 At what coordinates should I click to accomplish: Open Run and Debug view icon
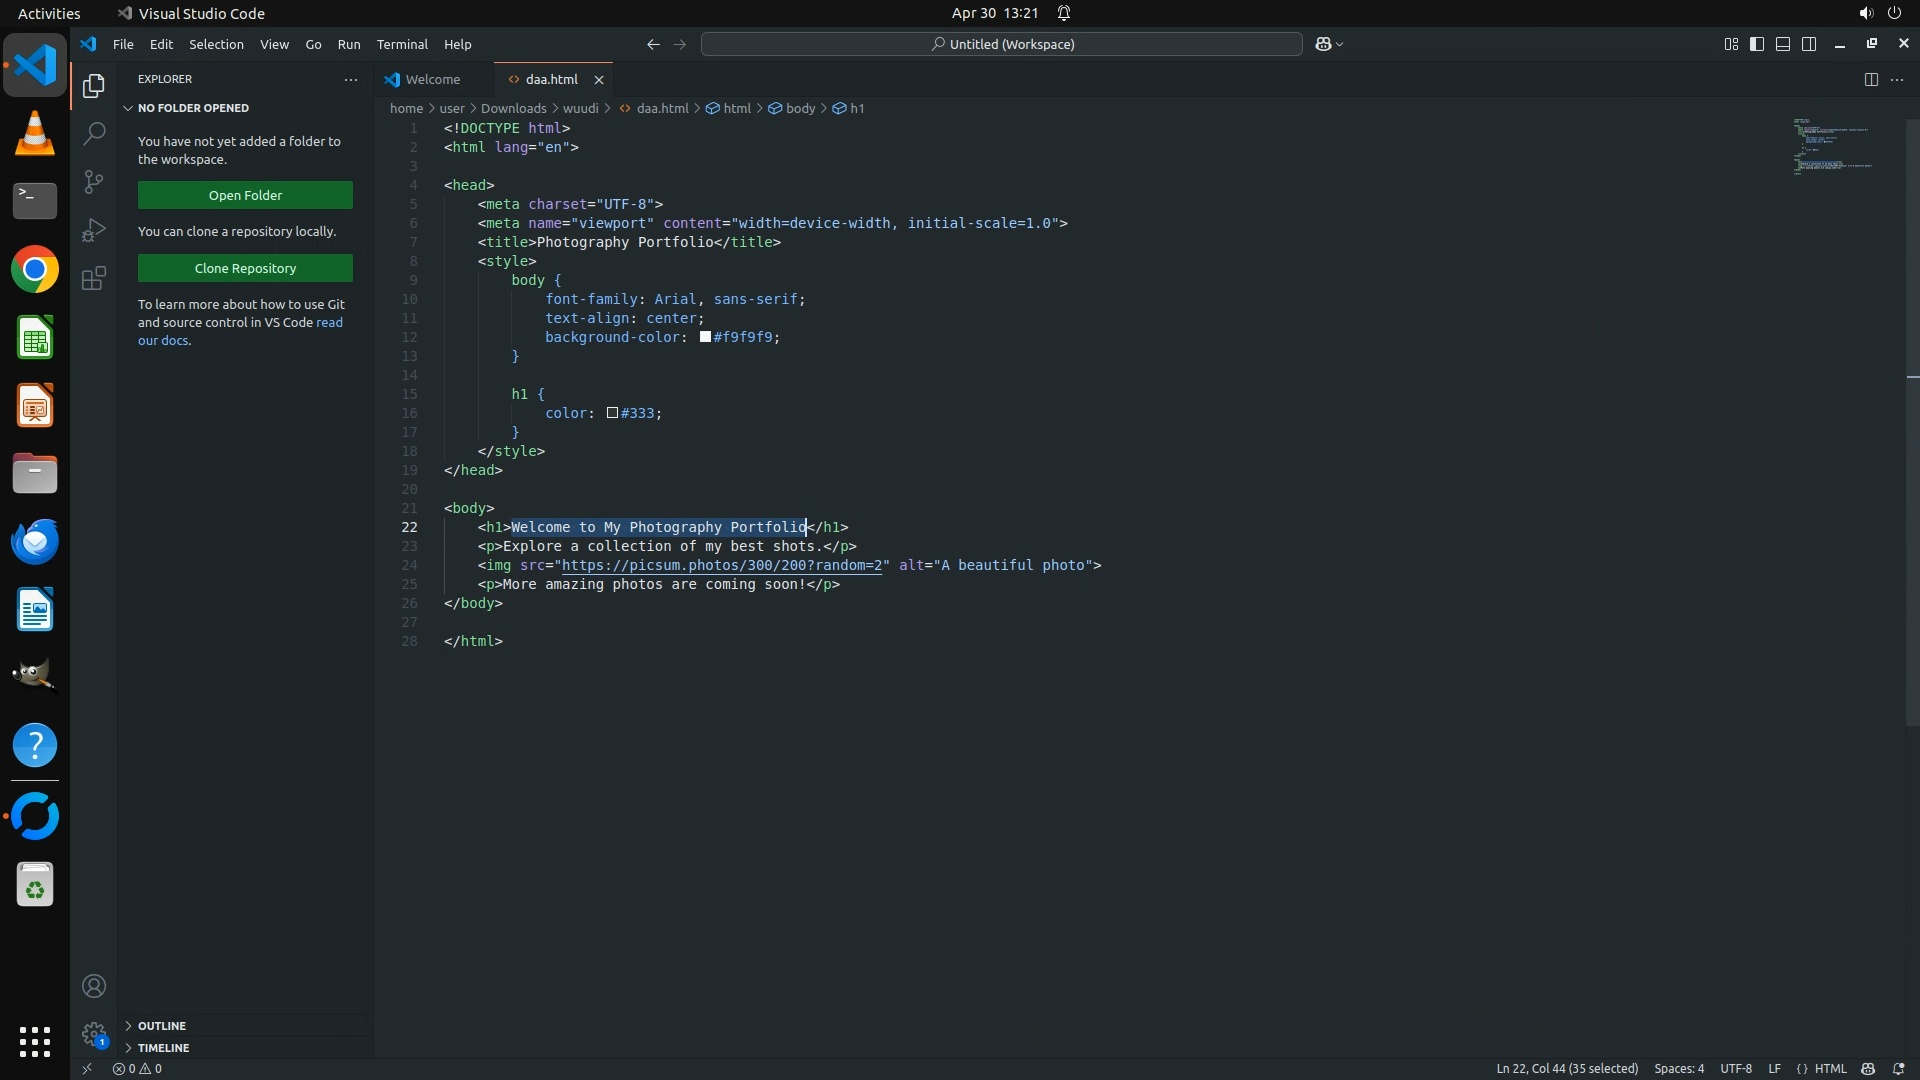(94, 230)
